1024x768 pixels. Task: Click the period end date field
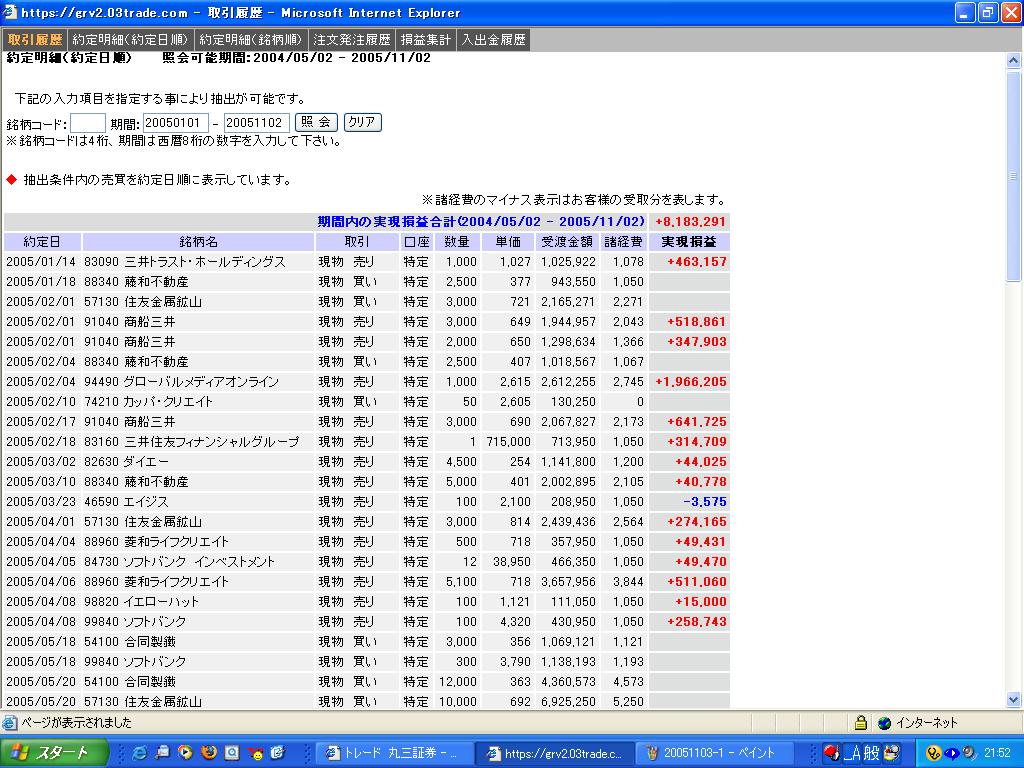pyautogui.click(x=257, y=123)
